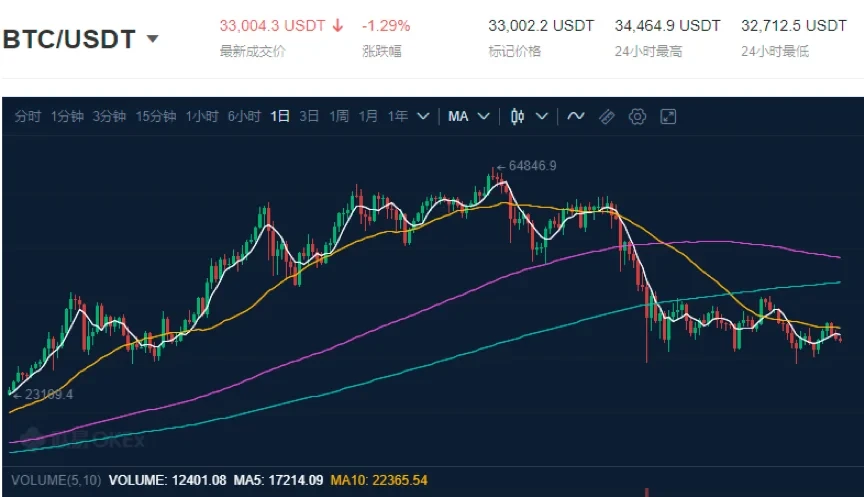This screenshot has width=864, height=497.
Task: Click the MA indicator button
Action: pos(458,117)
